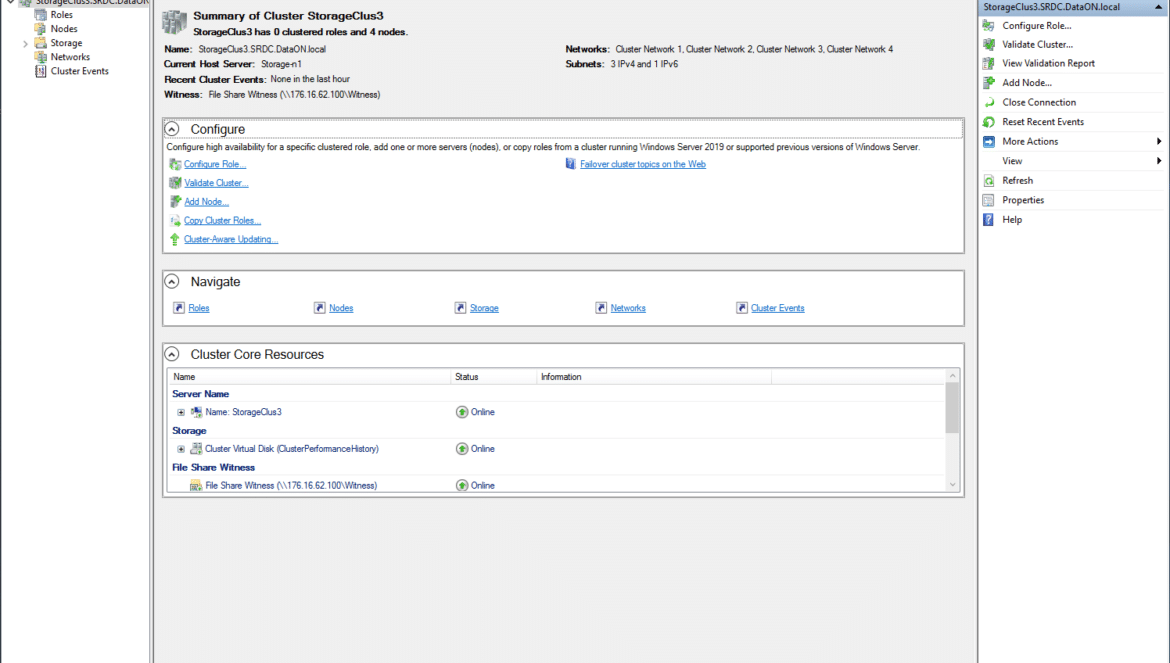Collapse the Navigate section

(172, 281)
